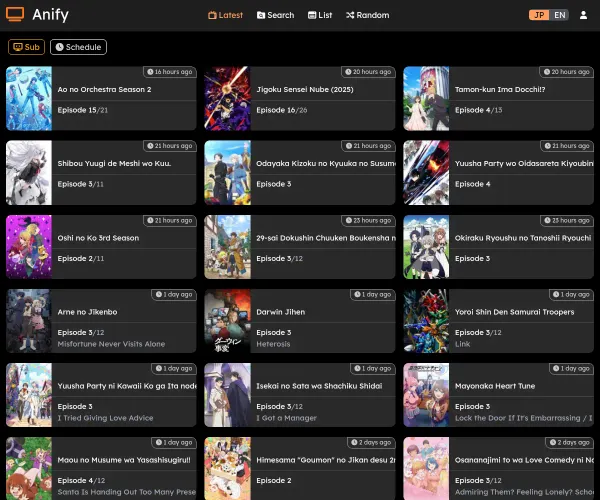Go to the List page
The width and height of the screenshot is (600, 500).
pyautogui.click(x=320, y=15)
